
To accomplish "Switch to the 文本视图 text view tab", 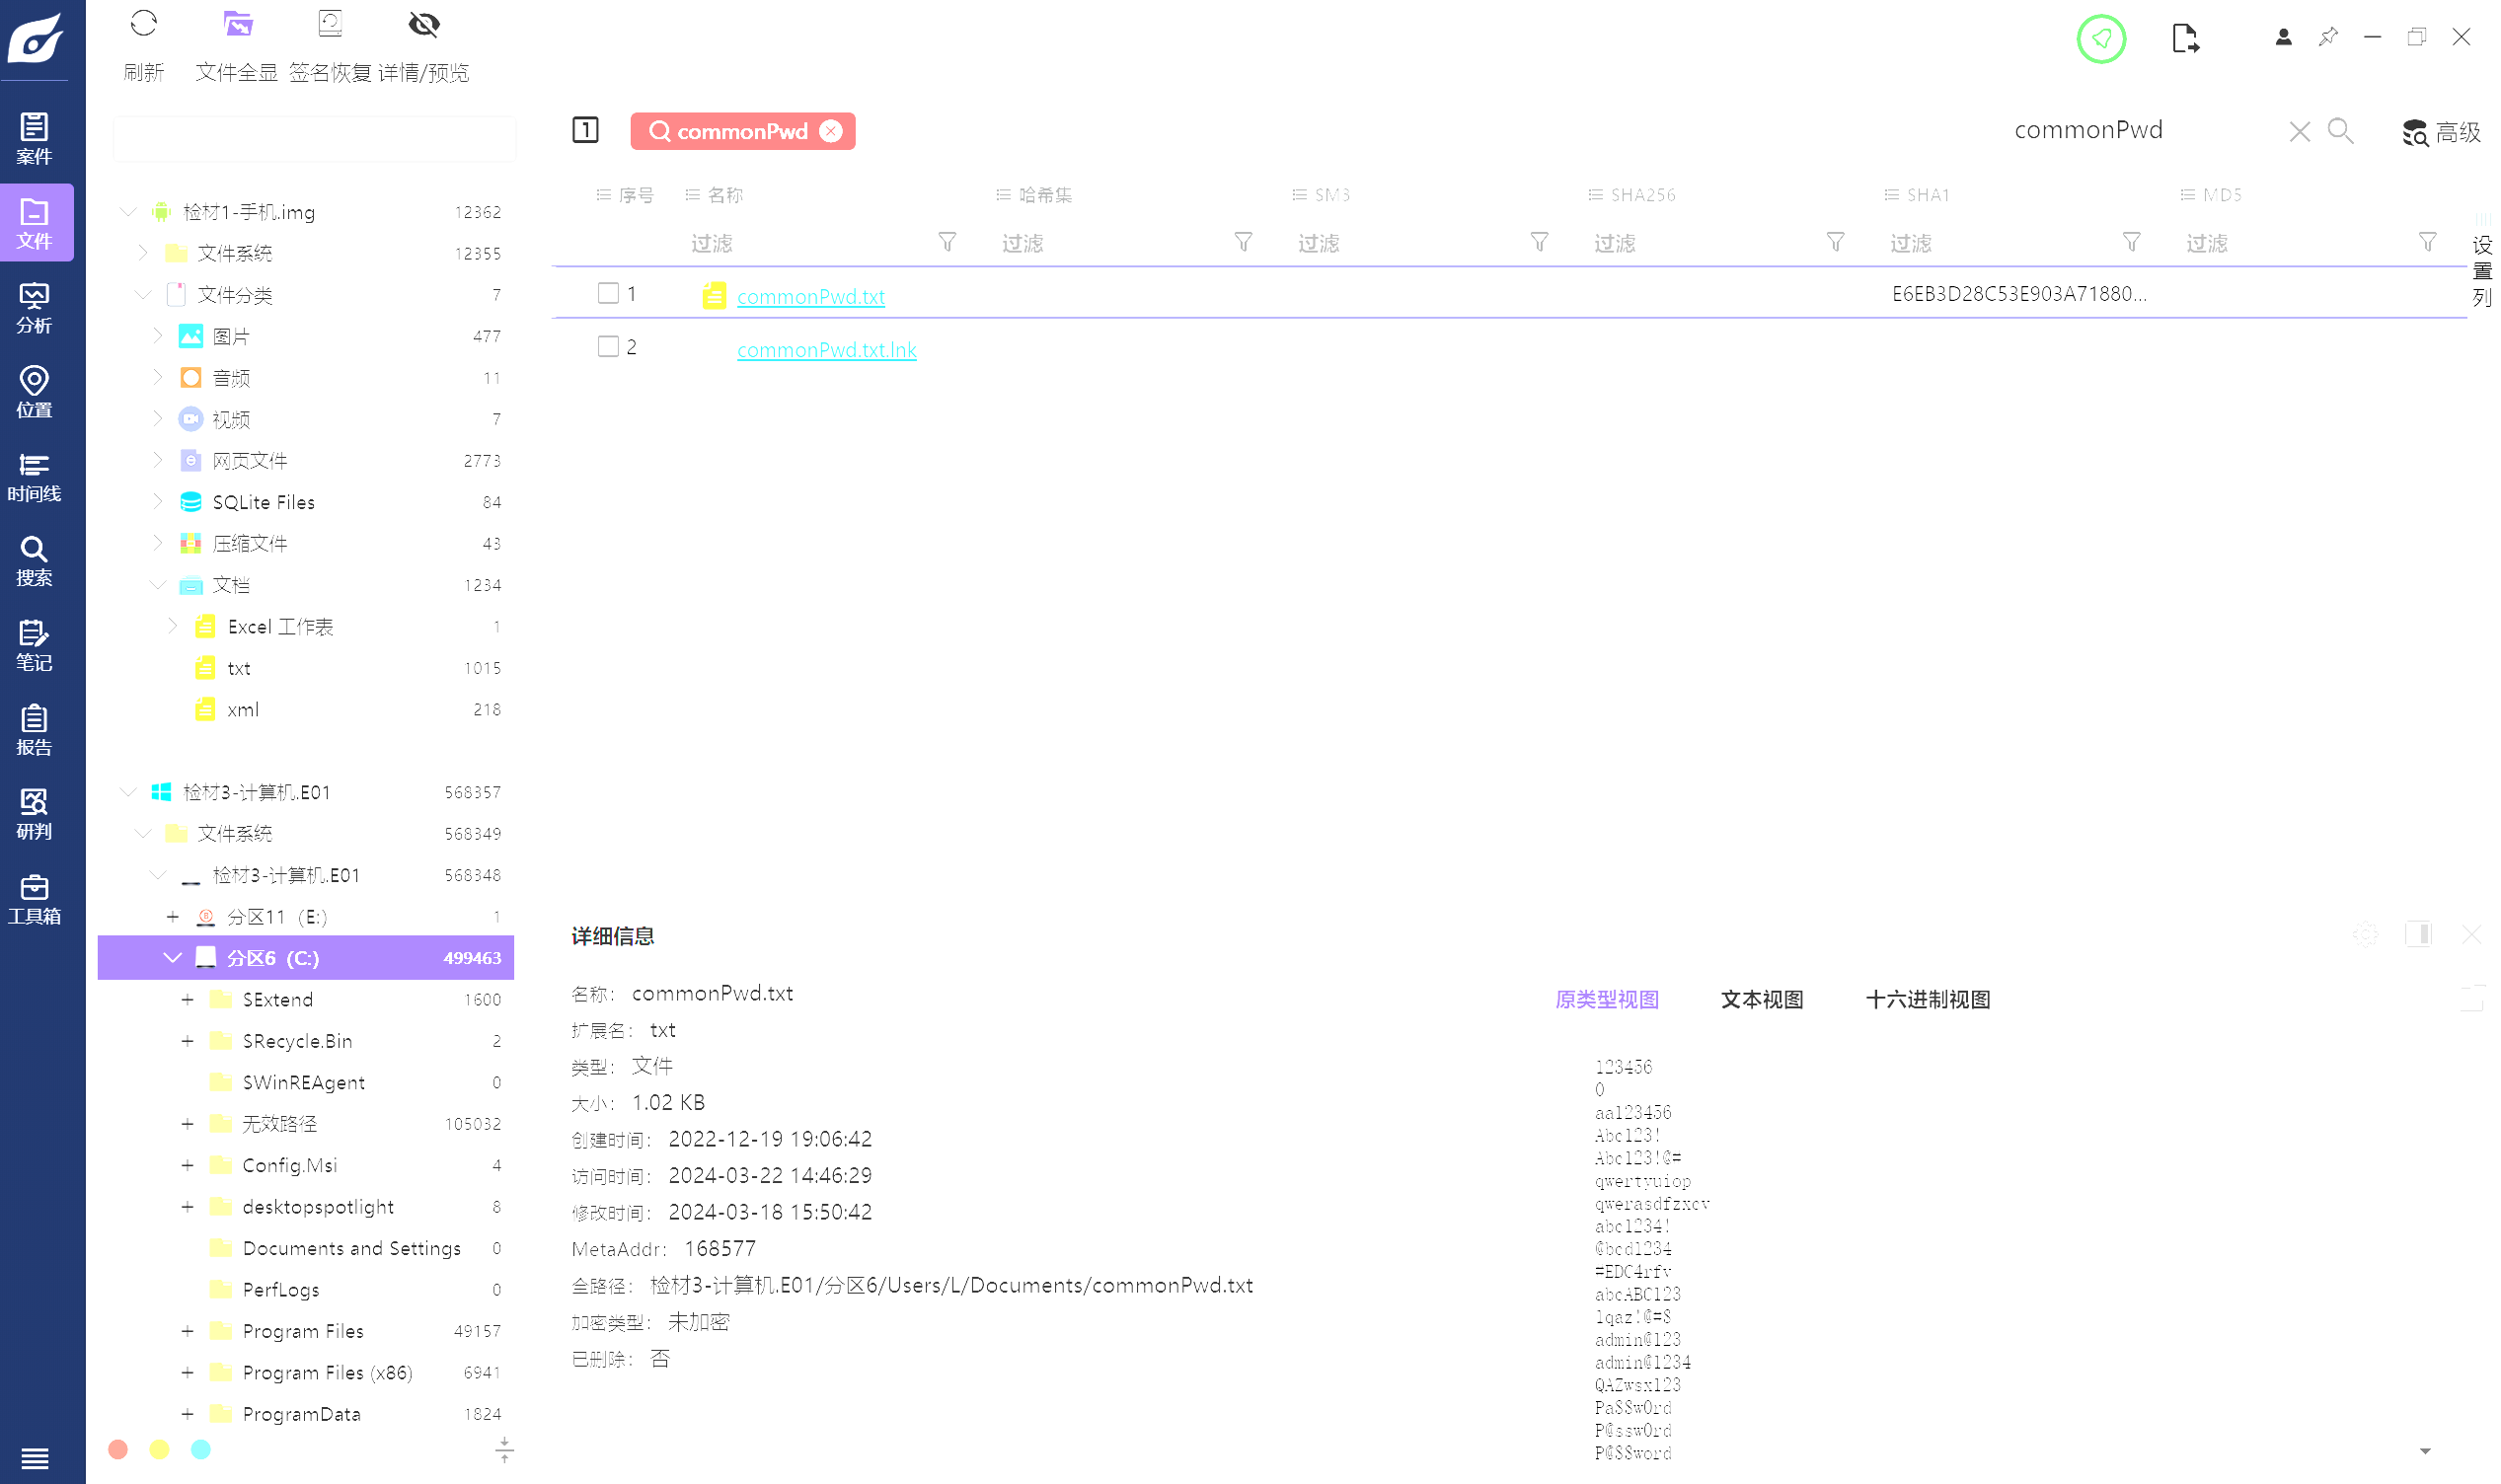I will [x=1761, y=999].
